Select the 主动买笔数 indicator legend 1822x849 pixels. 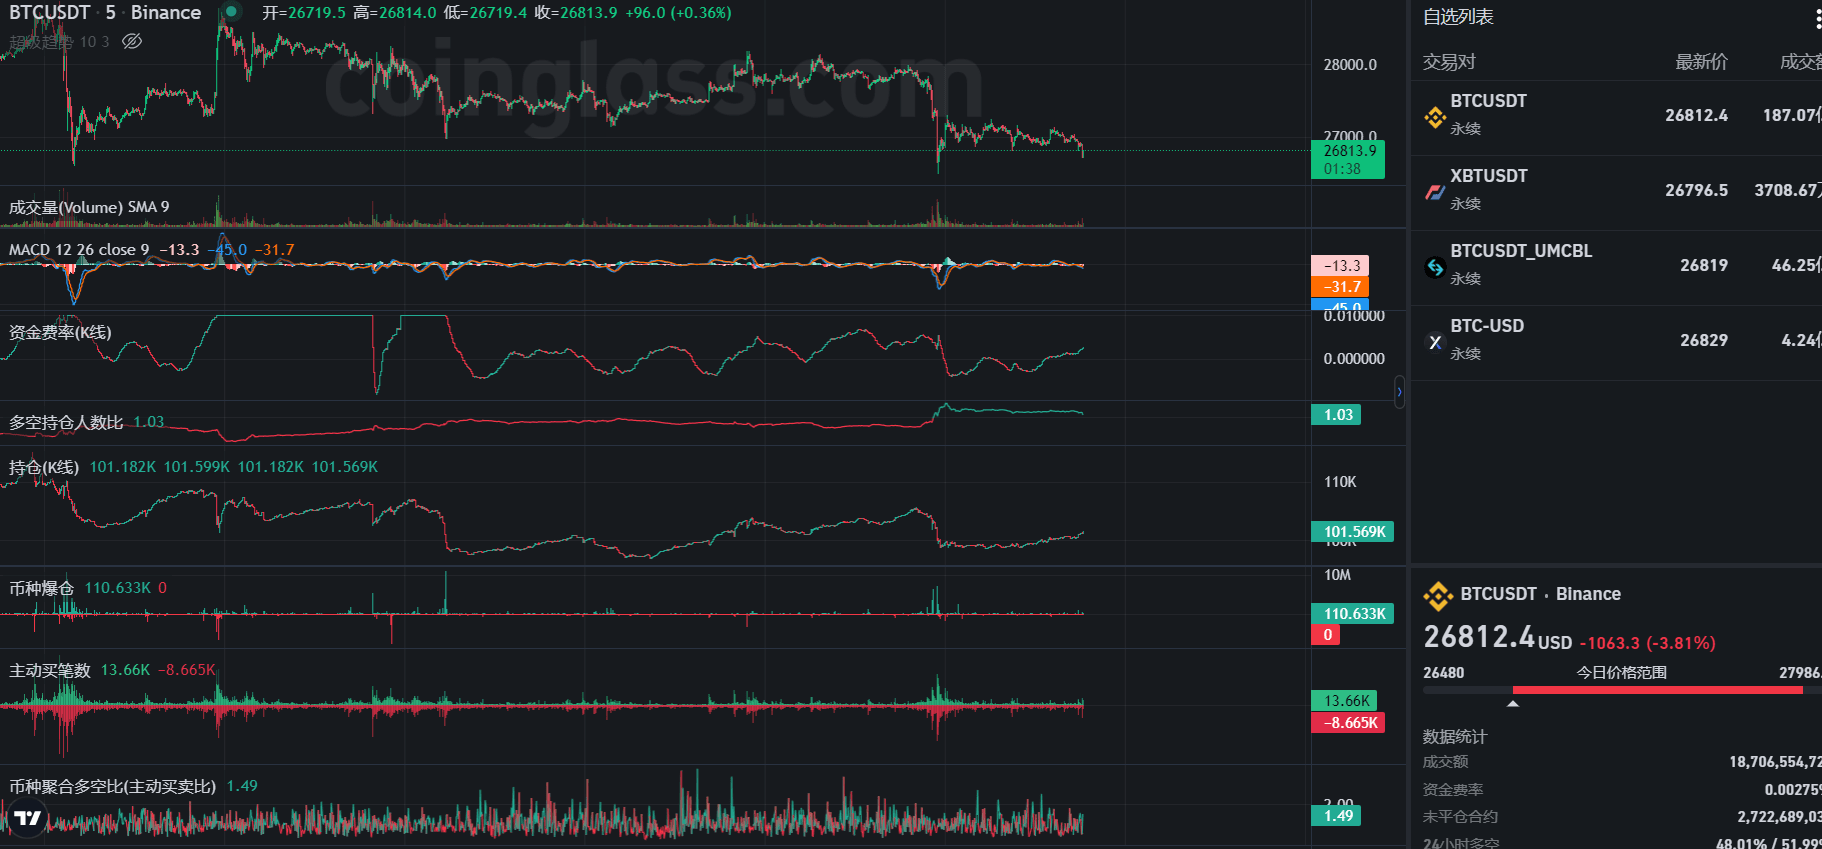(x=50, y=670)
